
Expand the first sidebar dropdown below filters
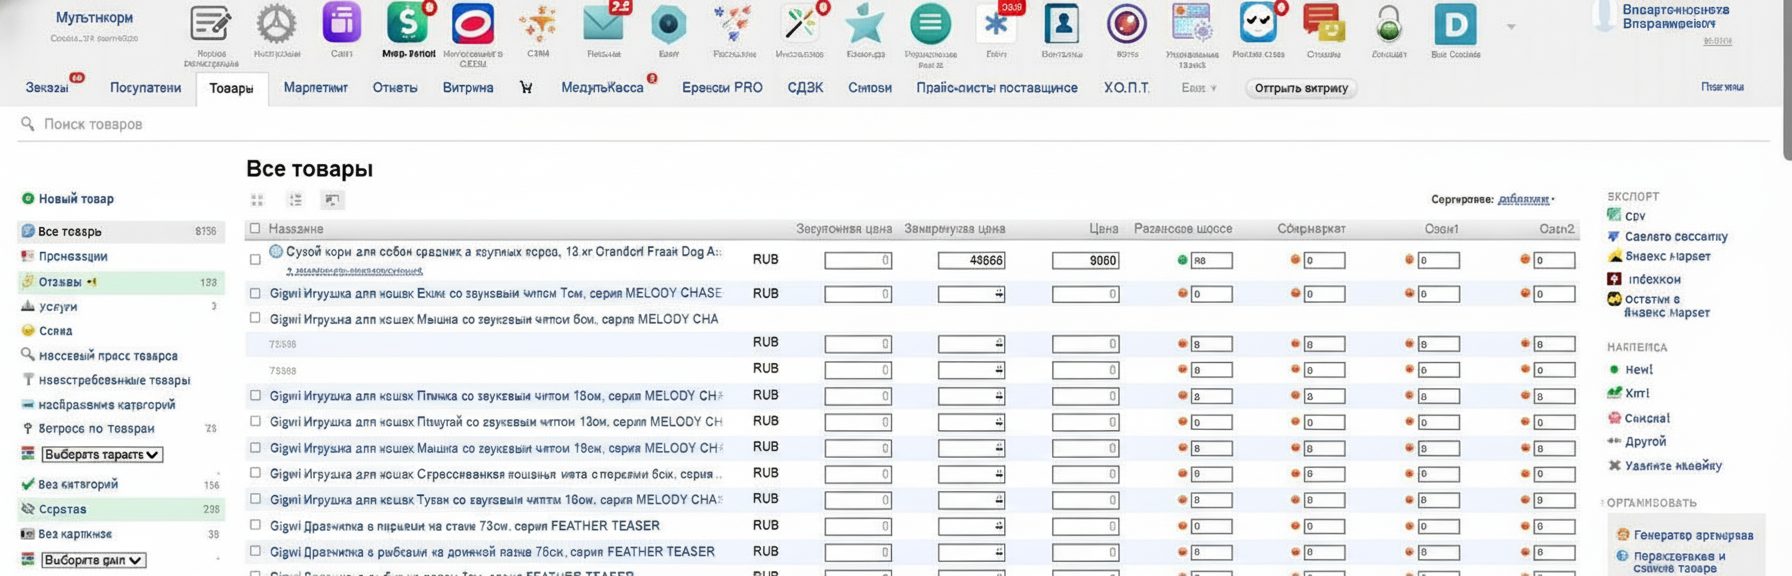click(102, 455)
